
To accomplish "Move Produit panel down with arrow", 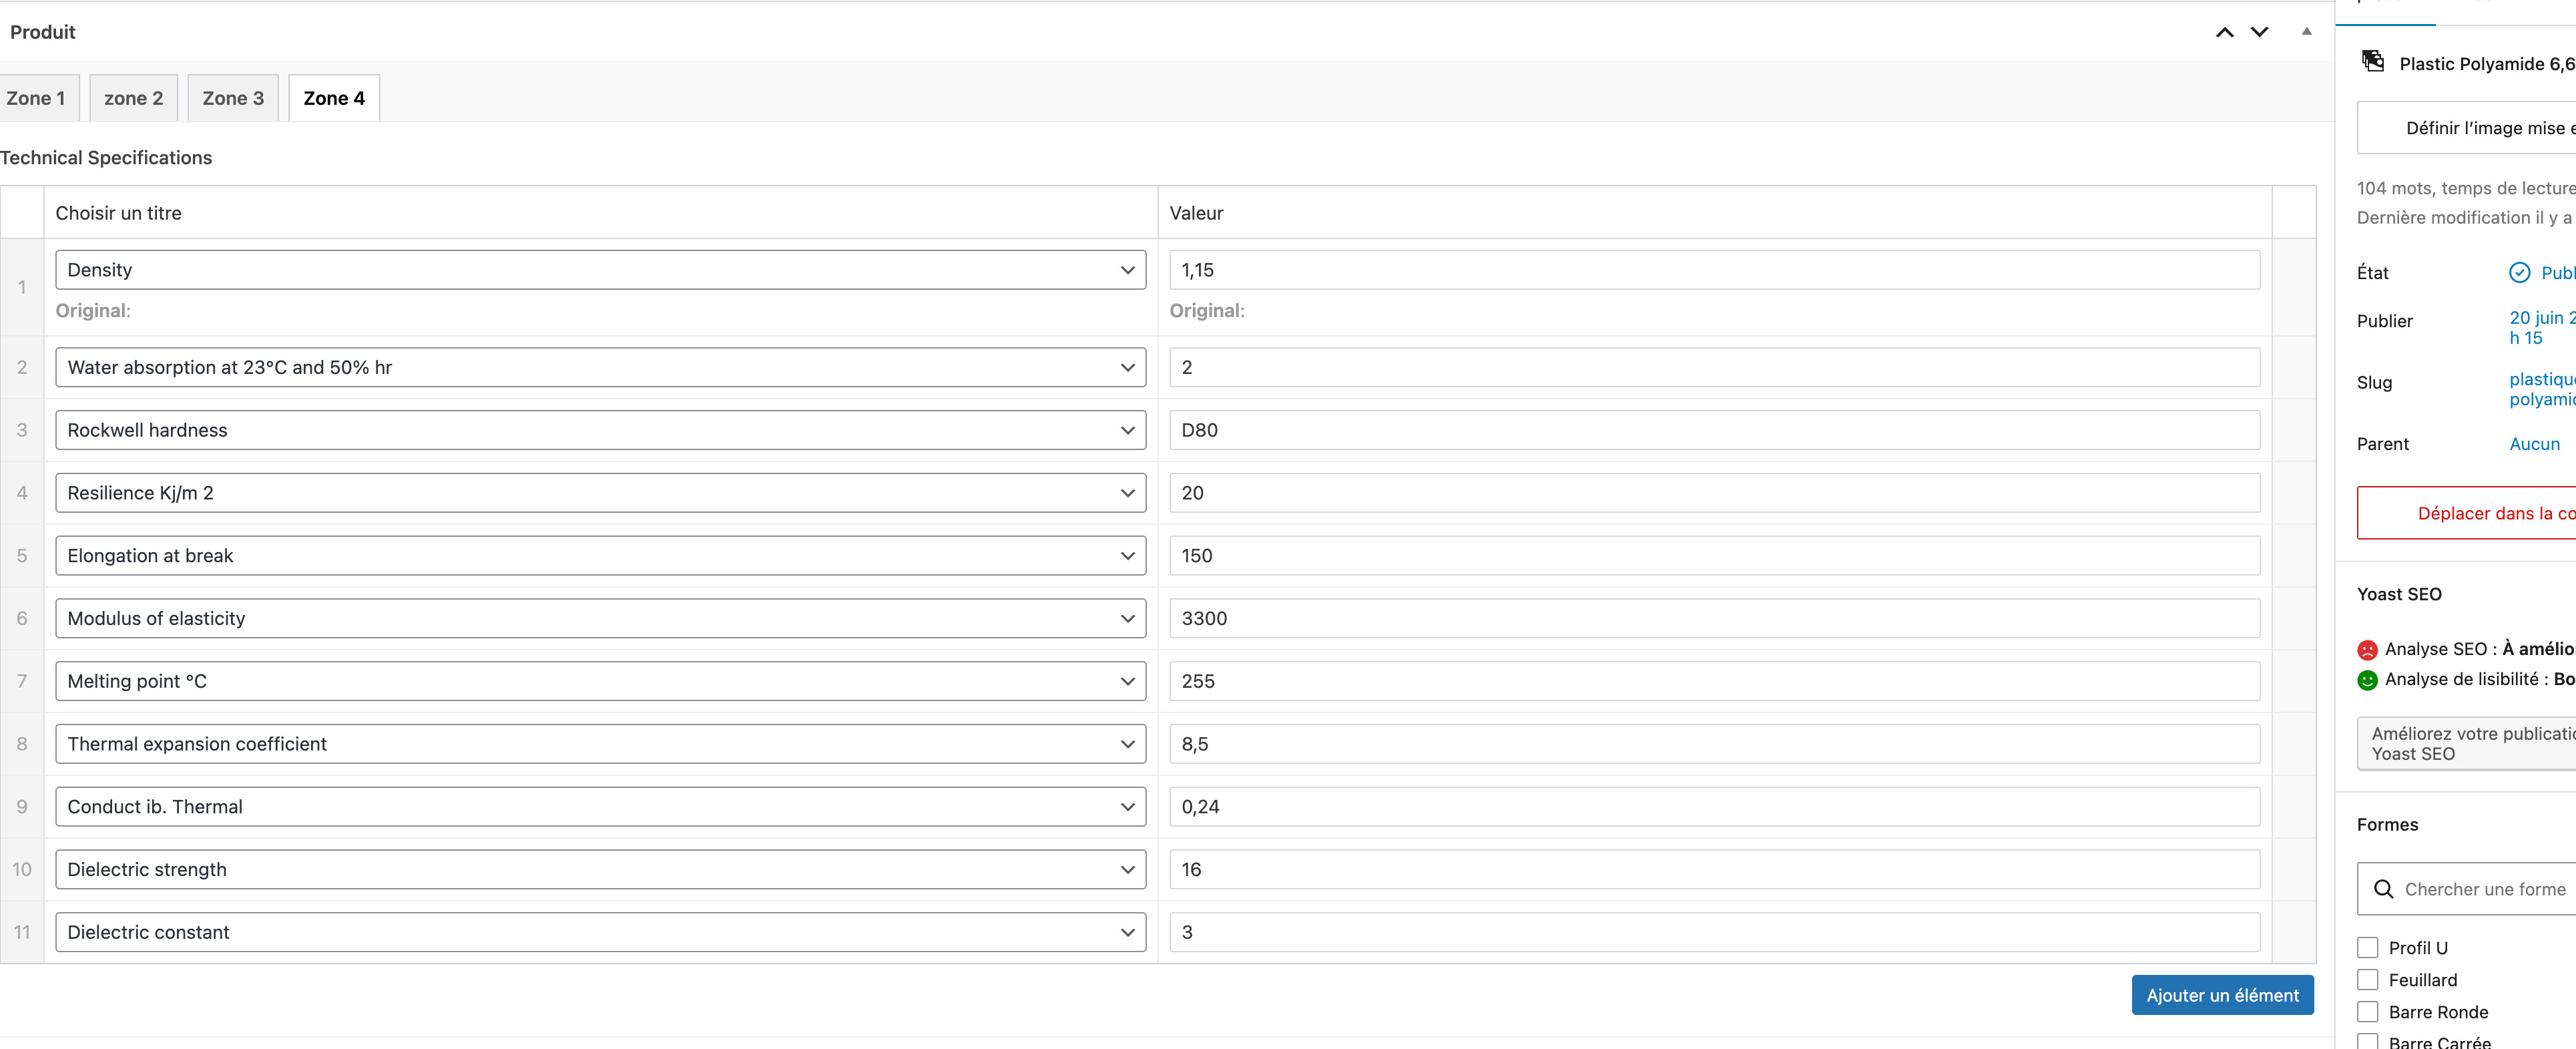I will tap(2259, 32).
